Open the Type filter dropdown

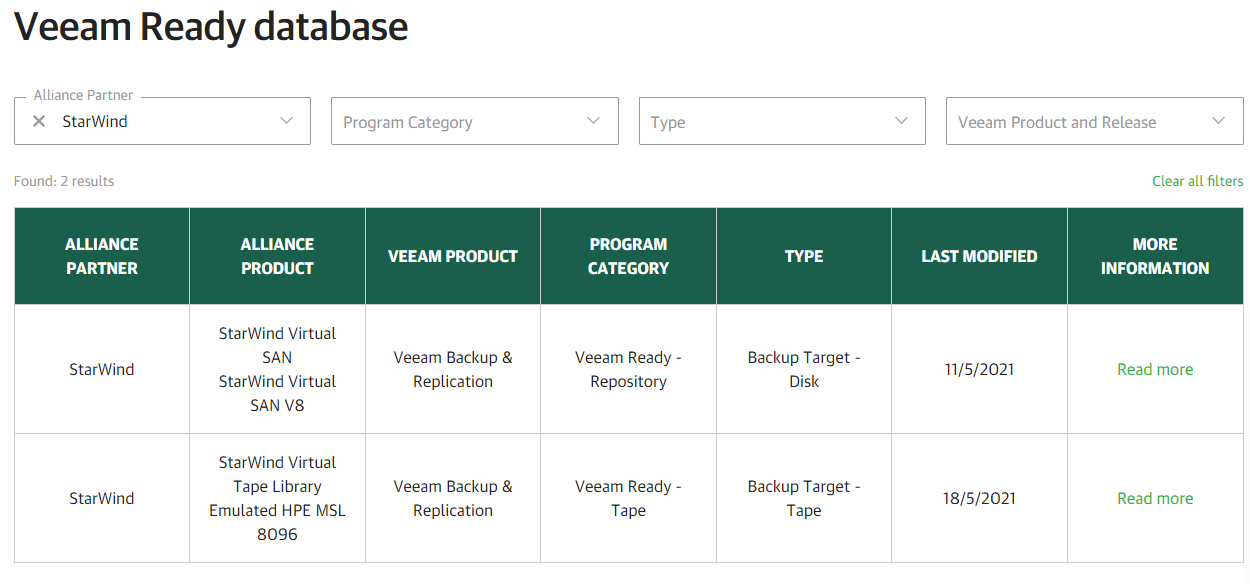(781, 121)
